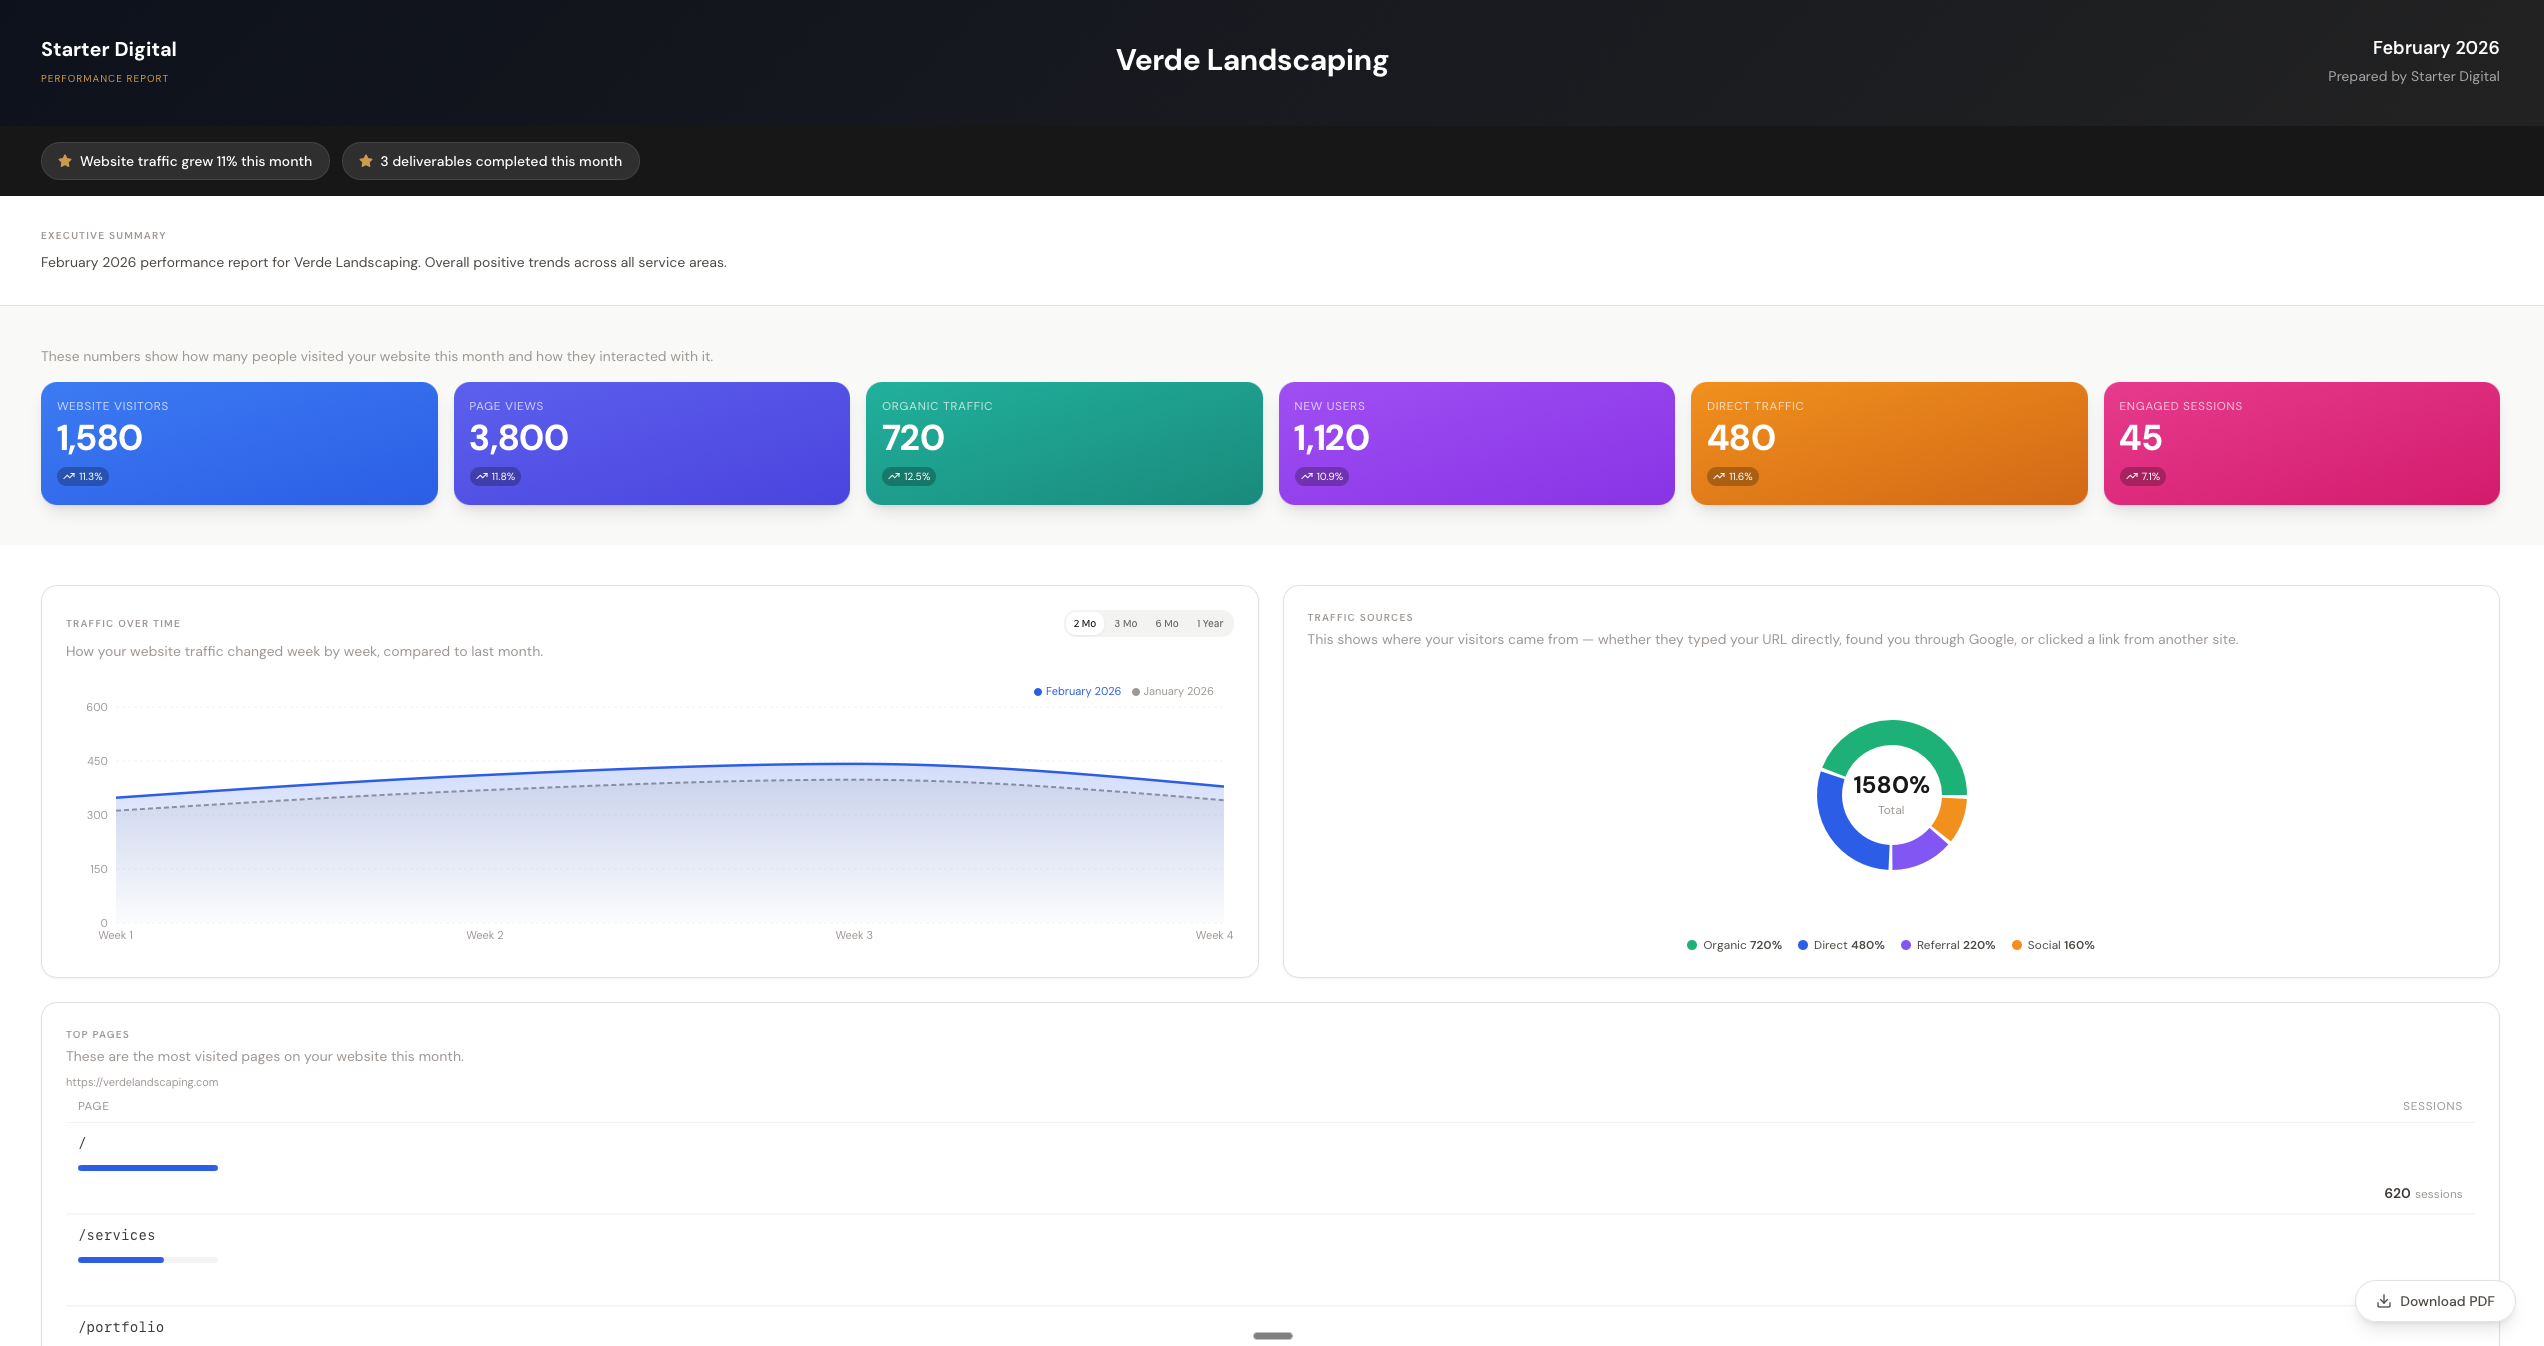Click the 'PAGE' column header
Viewport: 2544px width, 1346px height.
pyautogui.click(x=93, y=1106)
